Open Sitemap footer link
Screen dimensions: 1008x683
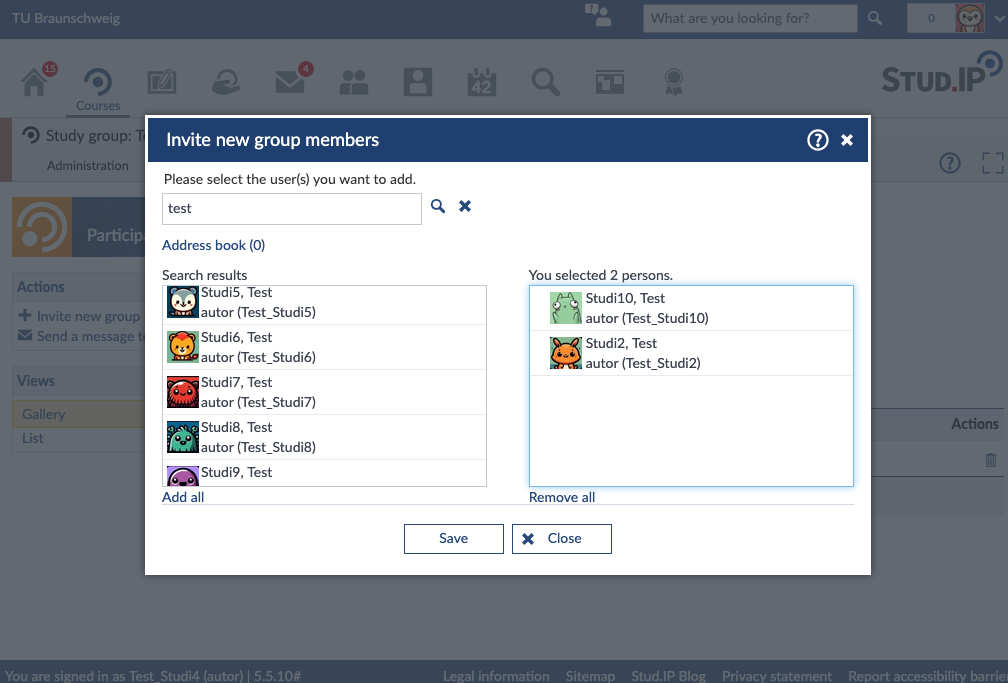click(x=590, y=676)
